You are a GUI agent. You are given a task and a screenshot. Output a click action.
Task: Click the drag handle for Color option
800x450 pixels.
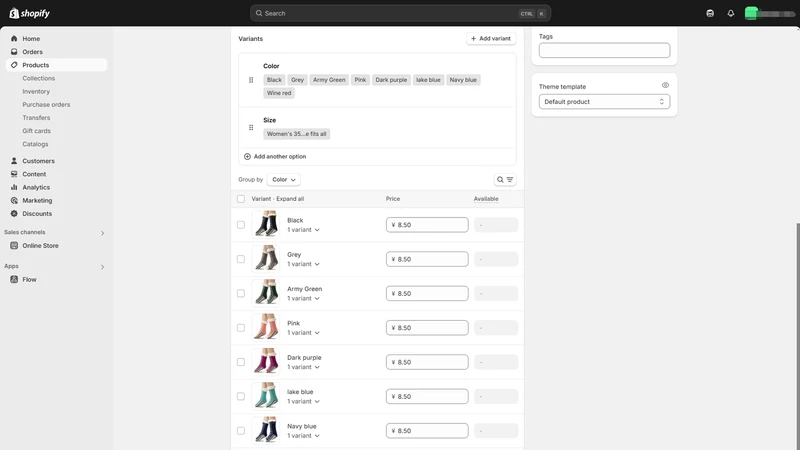251,80
